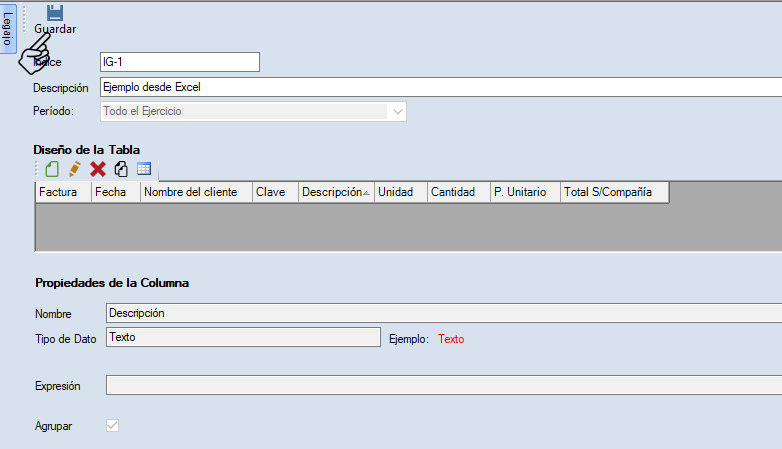This screenshot has width=782, height=449.
Task: Click the Guardar save icon
Action: coord(55,12)
